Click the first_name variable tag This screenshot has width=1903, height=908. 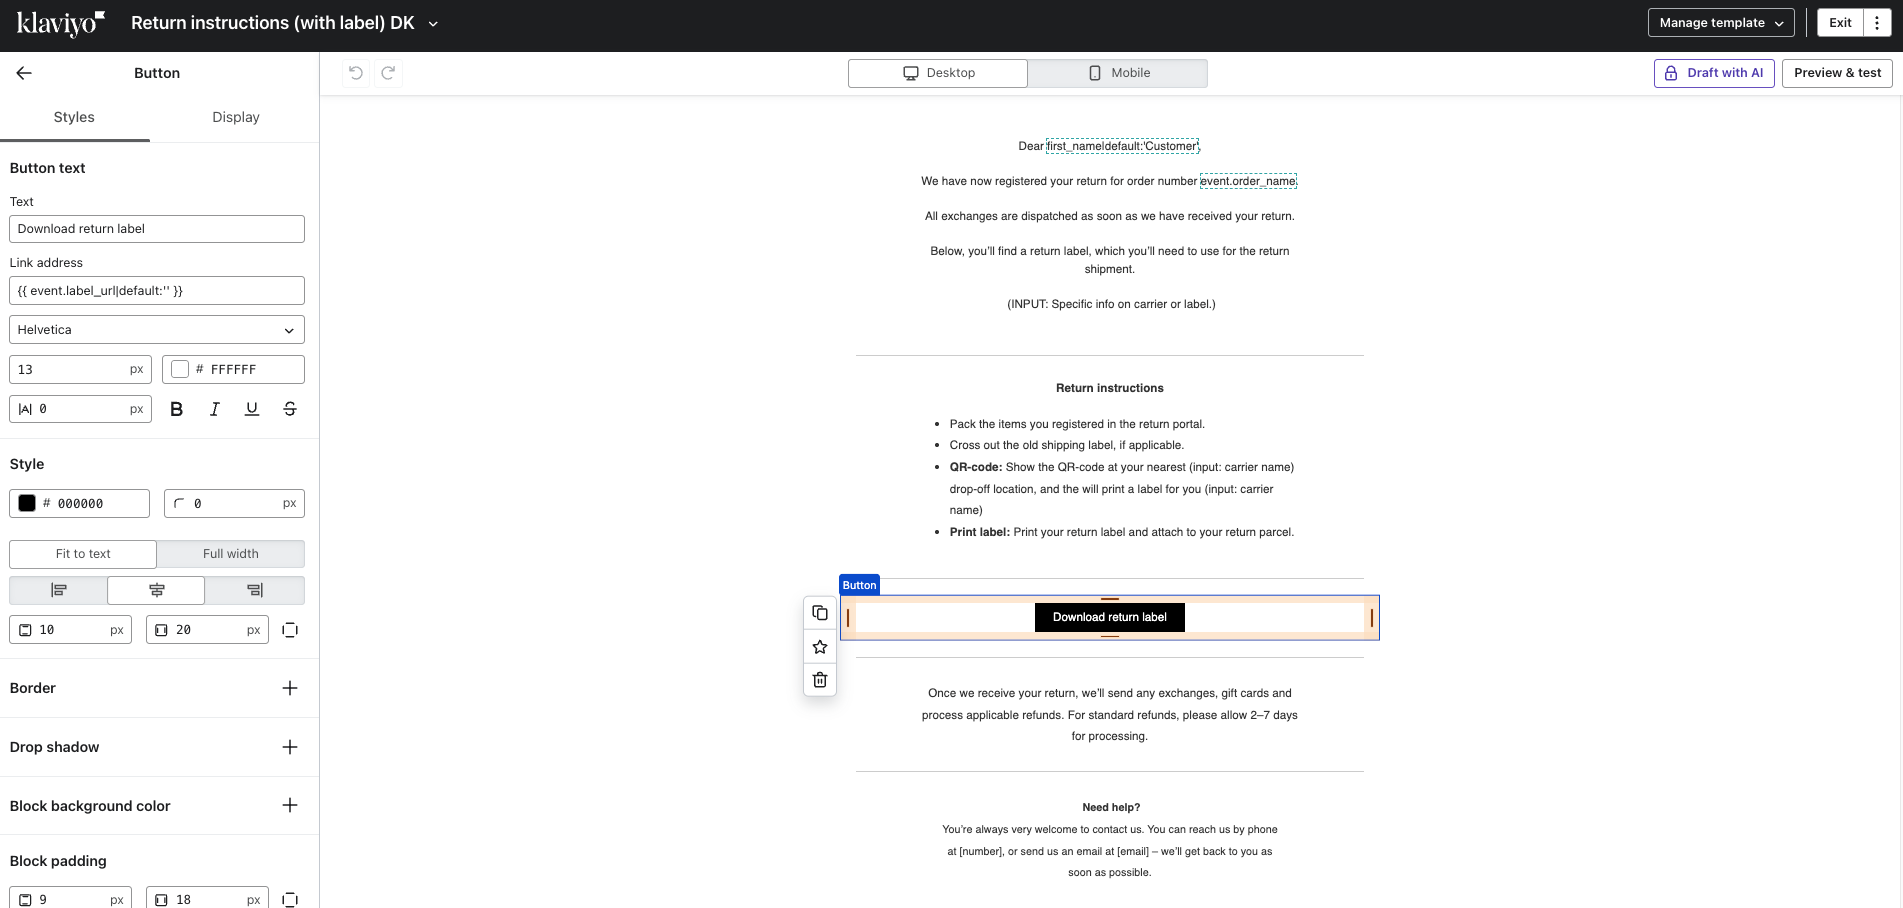coord(1122,146)
